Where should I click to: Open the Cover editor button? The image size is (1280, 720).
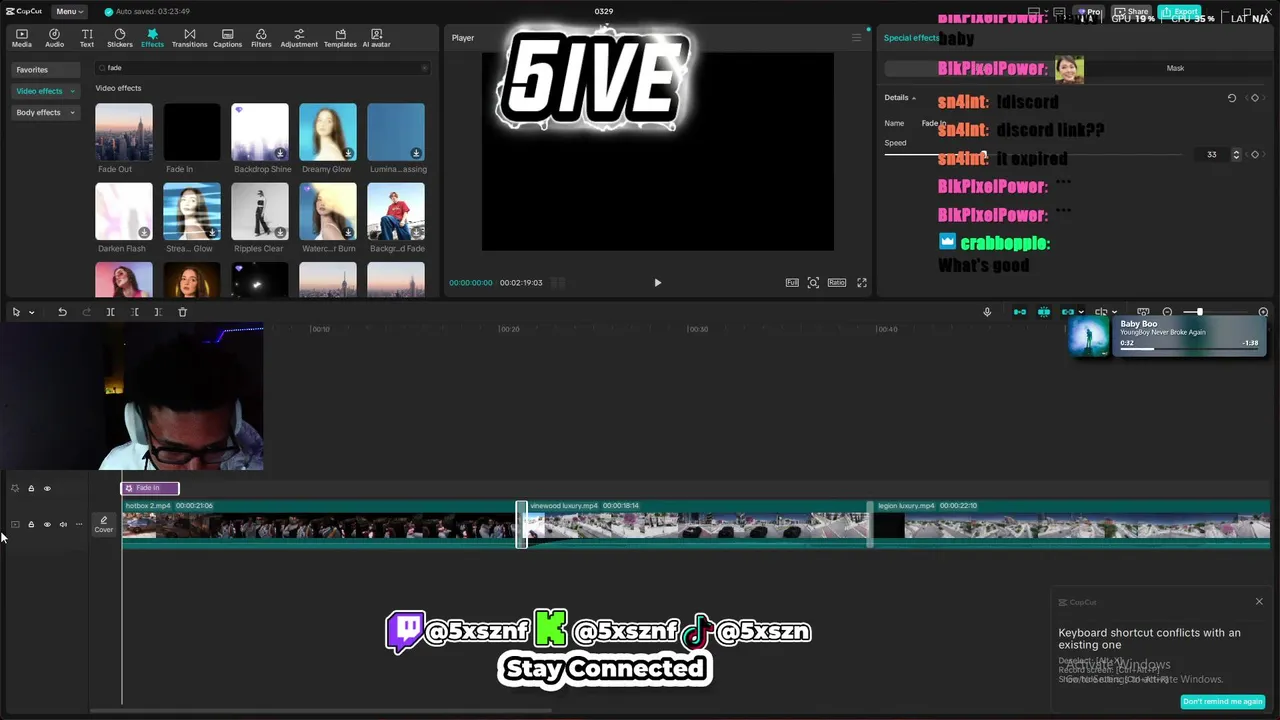(x=104, y=524)
